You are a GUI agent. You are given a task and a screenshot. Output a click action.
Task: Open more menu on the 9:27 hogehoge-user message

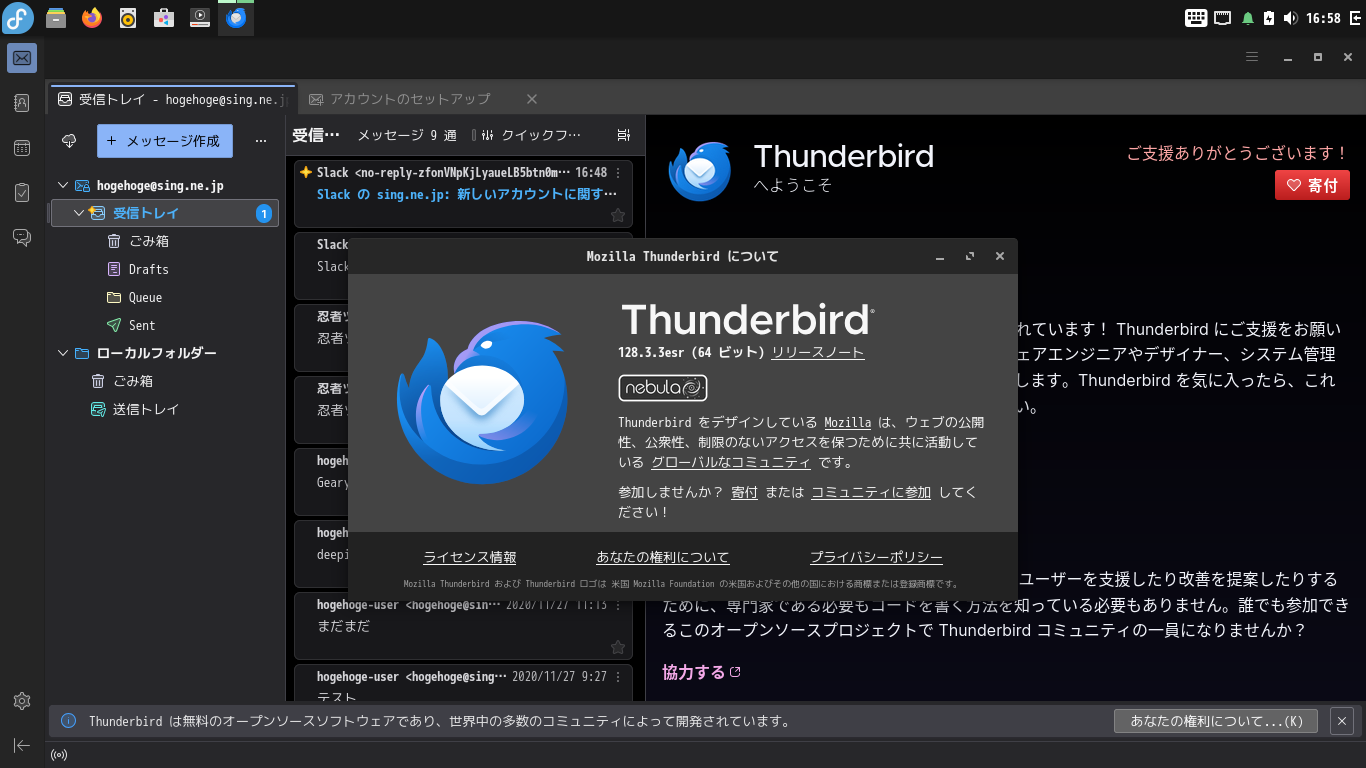[x=618, y=677]
